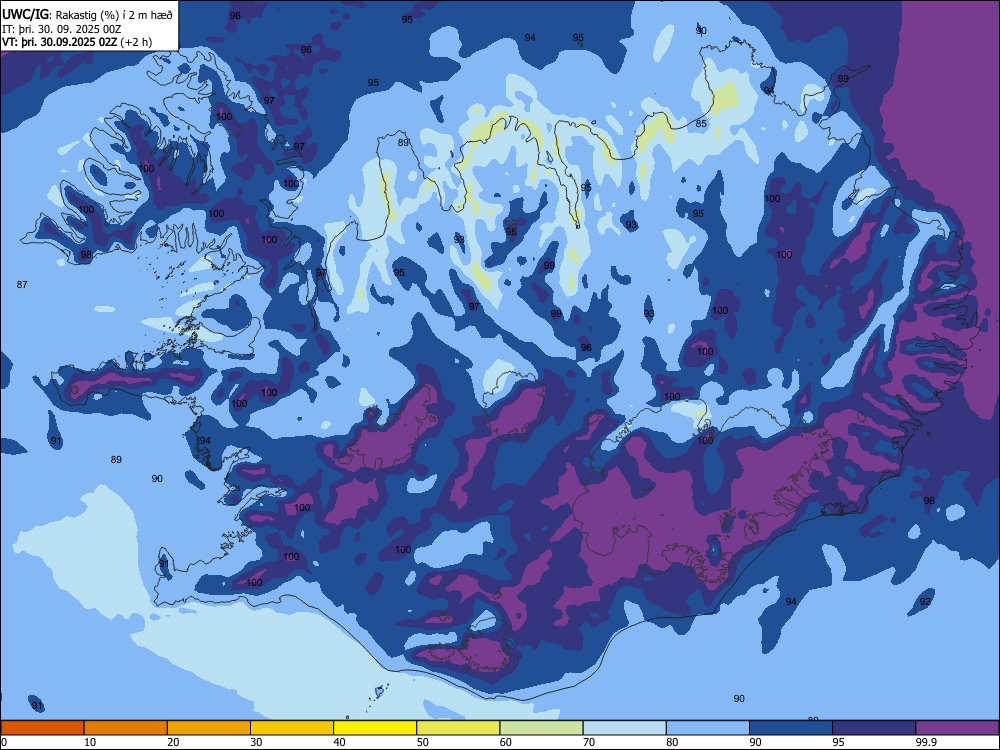Screen dimensions: 1000x750
Task: Click the dark blue 90–95 legend swatch
Action: click(791, 728)
